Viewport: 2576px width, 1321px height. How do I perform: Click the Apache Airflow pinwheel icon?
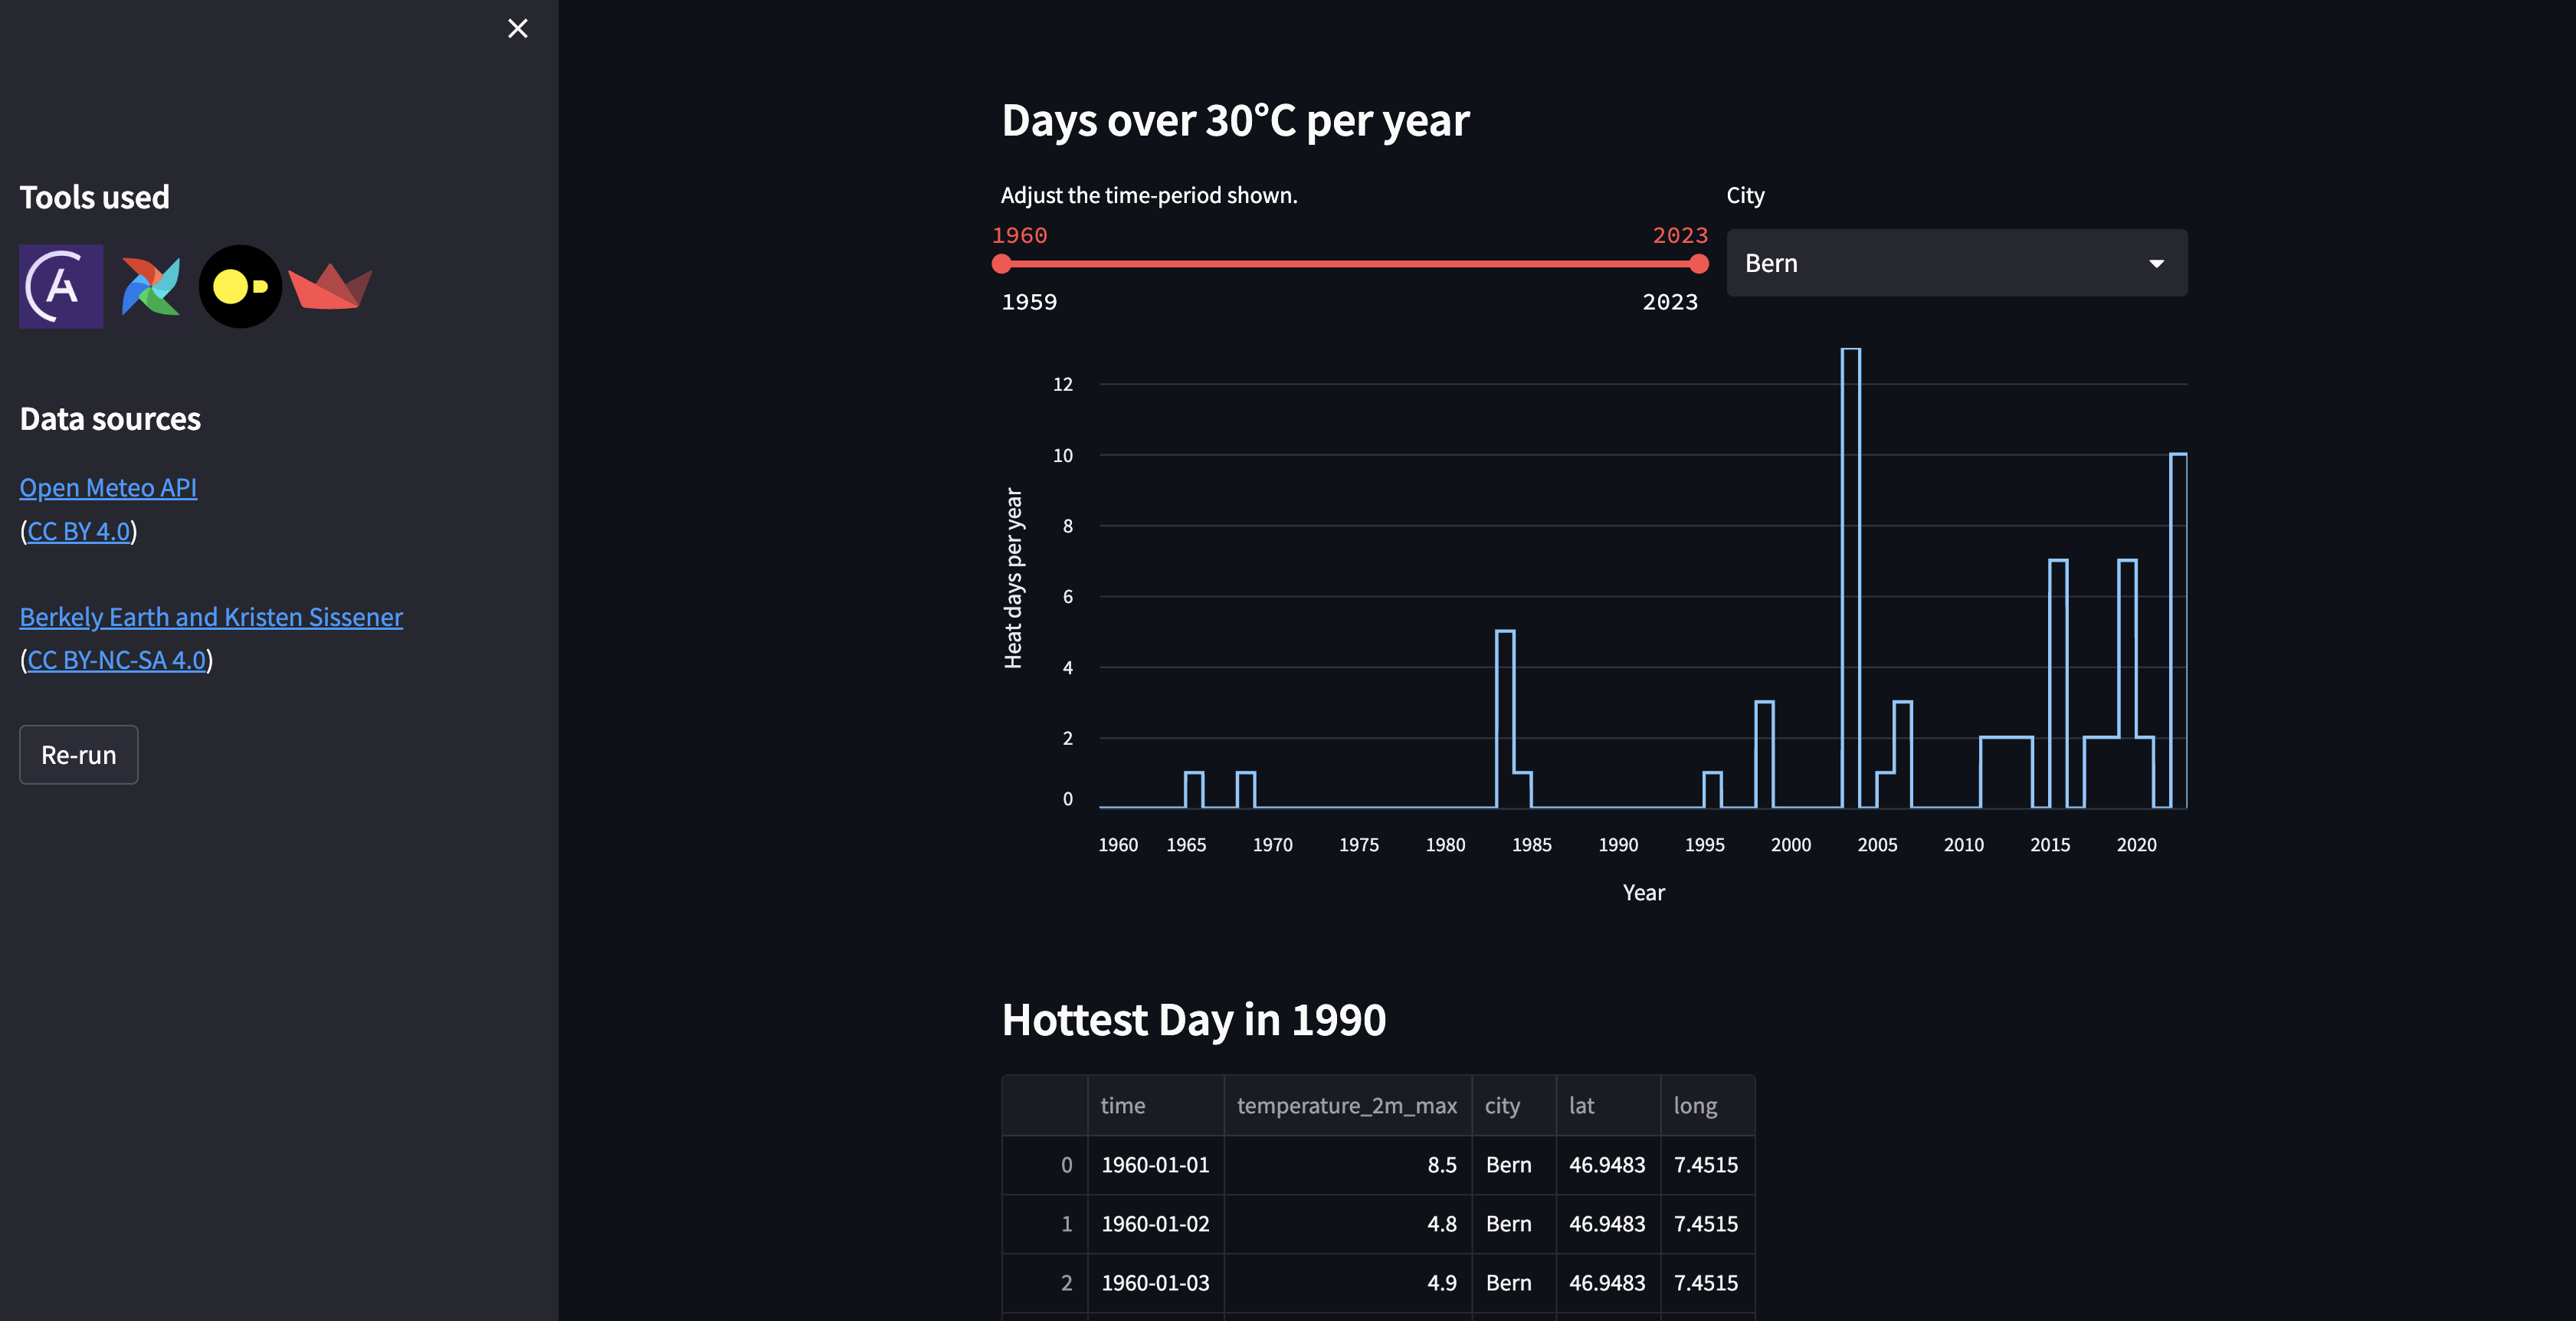click(151, 287)
